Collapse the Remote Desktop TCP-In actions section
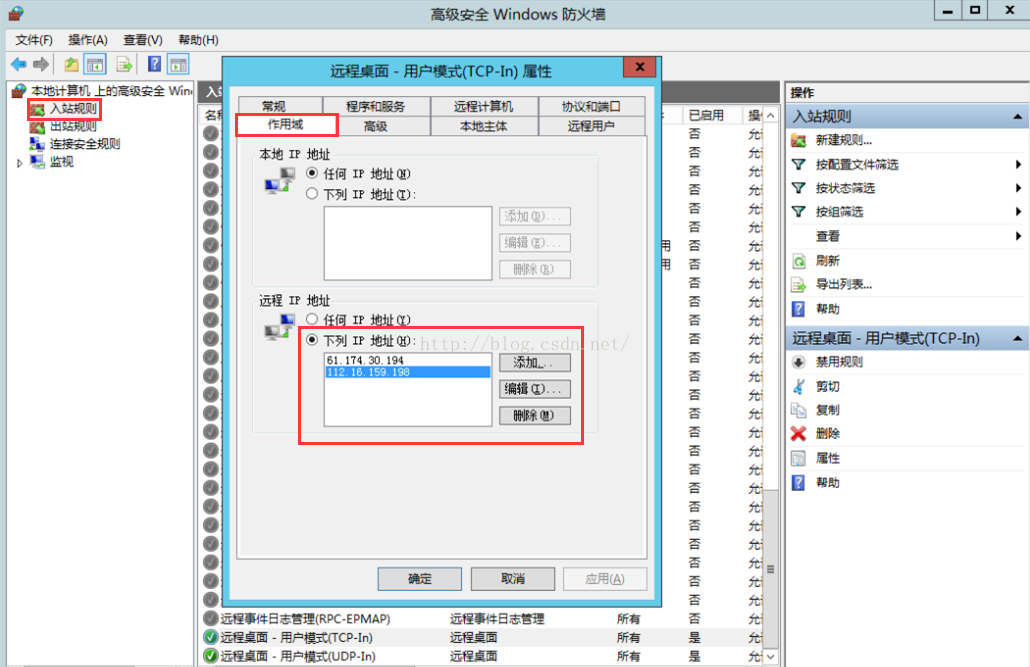Viewport: 1030px width, 667px height. (1018, 338)
